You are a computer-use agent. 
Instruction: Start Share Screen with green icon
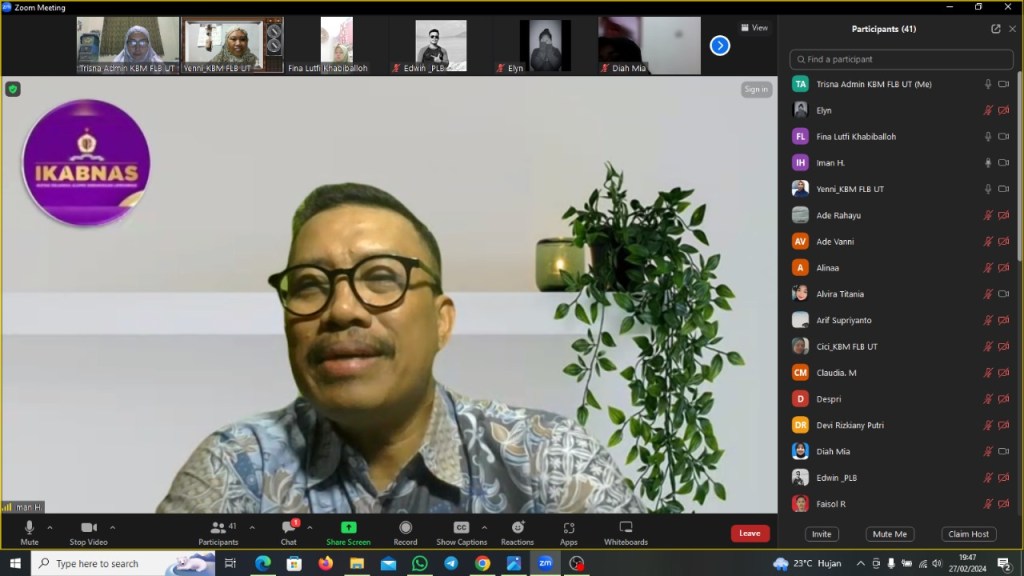[x=348, y=528]
